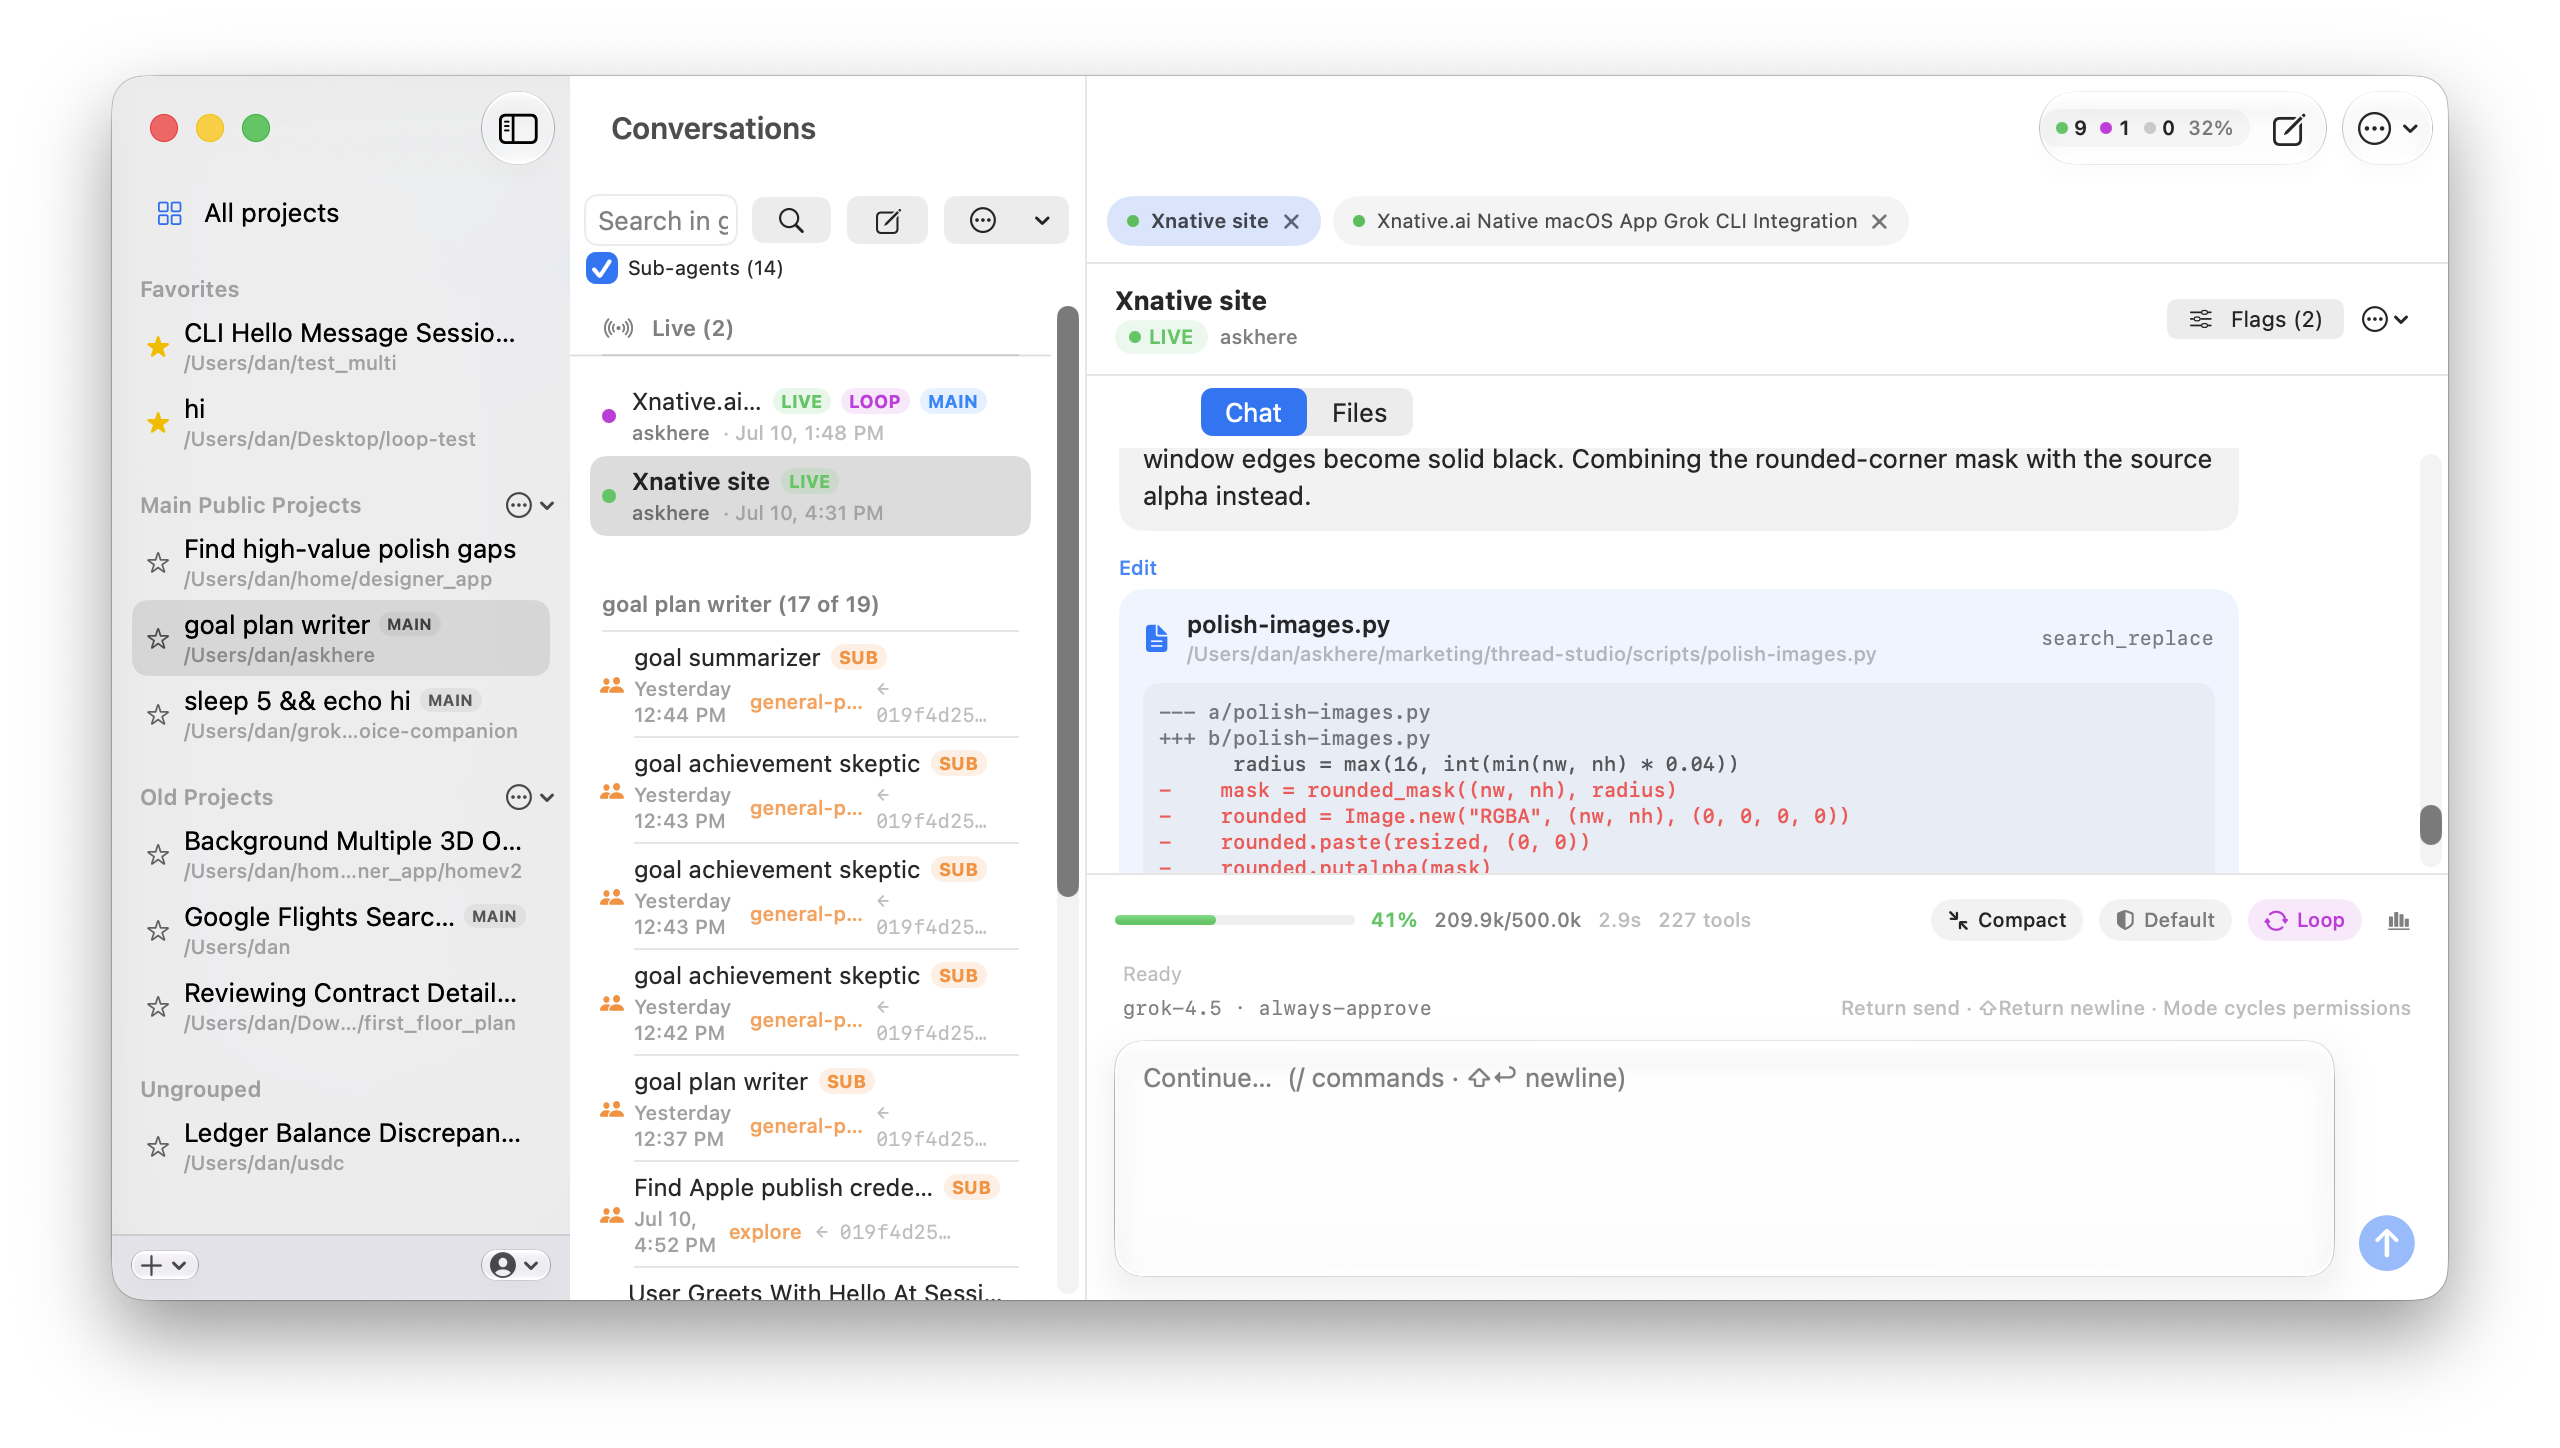Image resolution: width=2560 pixels, height=1448 pixels.
Task: Open Xnative.ai LIVE LOOP MAIN conversation
Action: click(810, 416)
